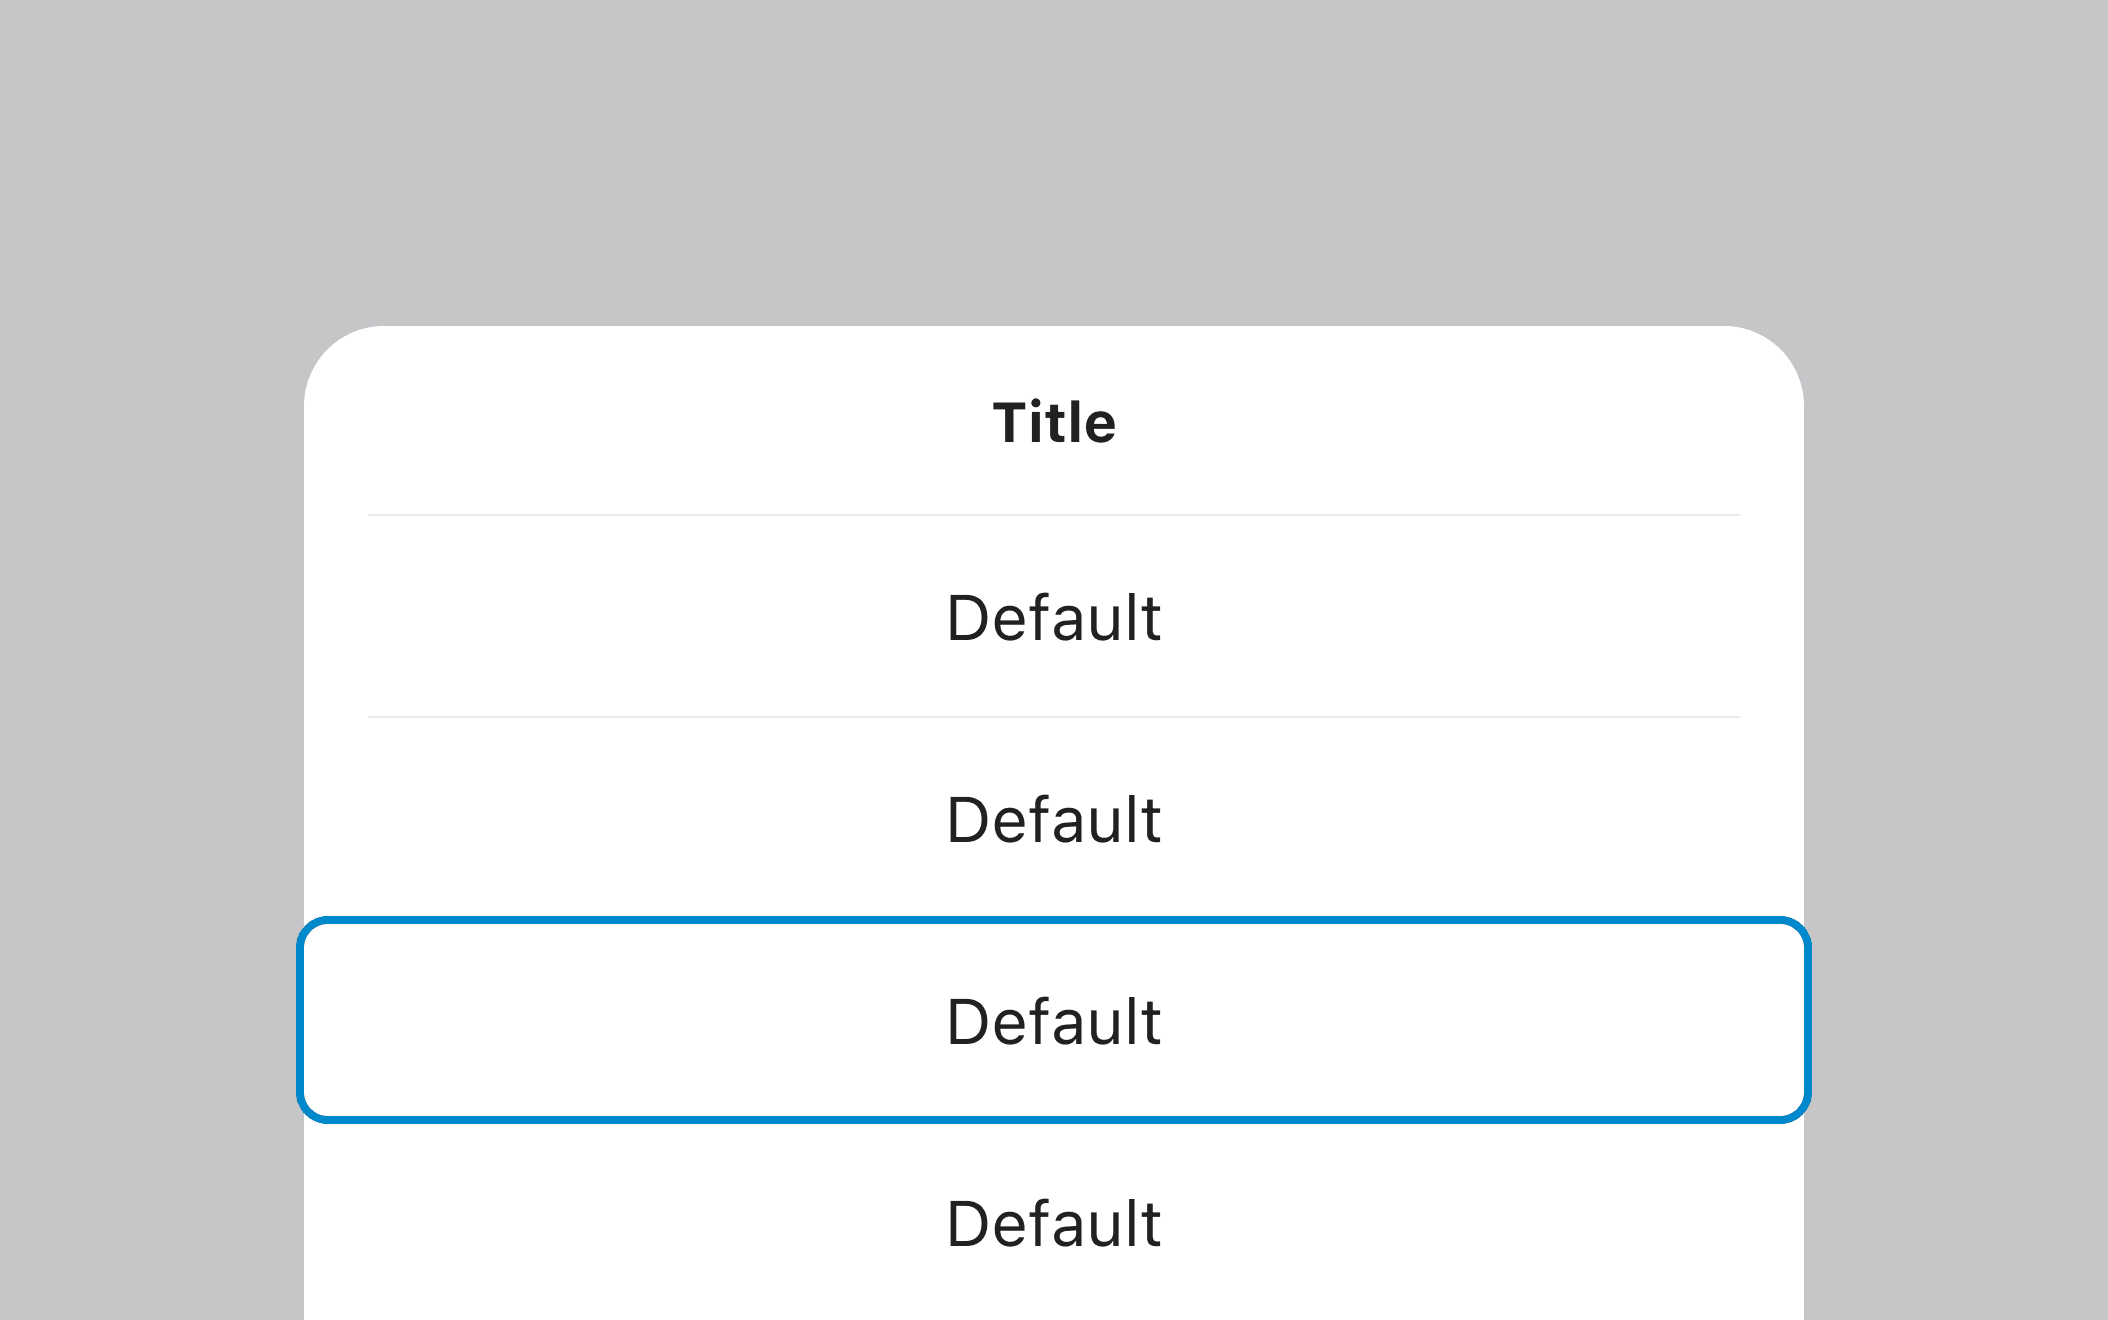Click blank area left of Title text
The image size is (2108, 1320).
coord(650,422)
